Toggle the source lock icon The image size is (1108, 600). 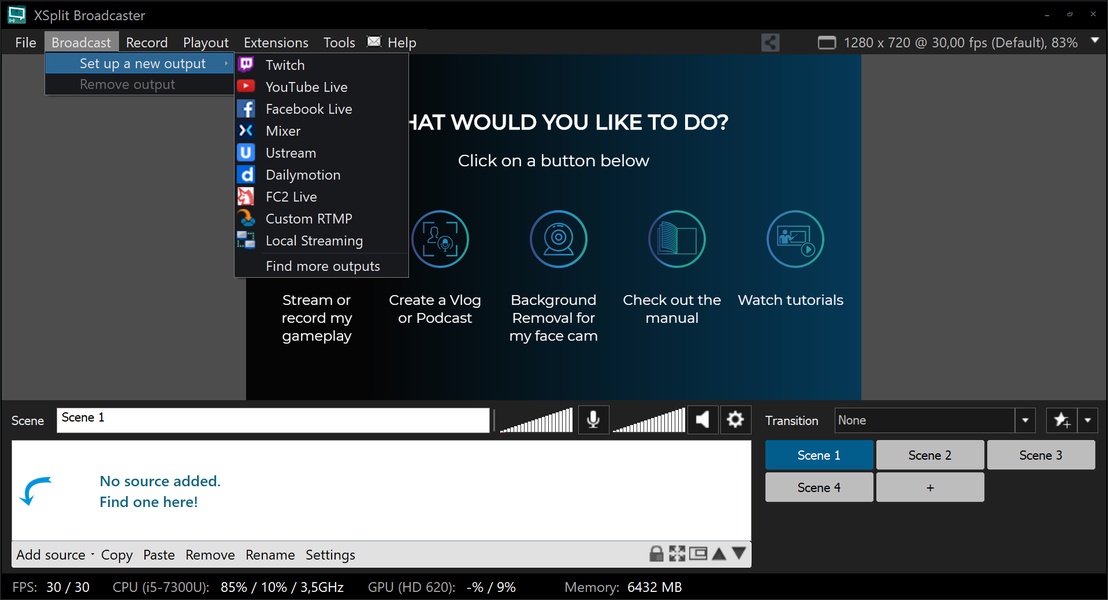coord(656,554)
